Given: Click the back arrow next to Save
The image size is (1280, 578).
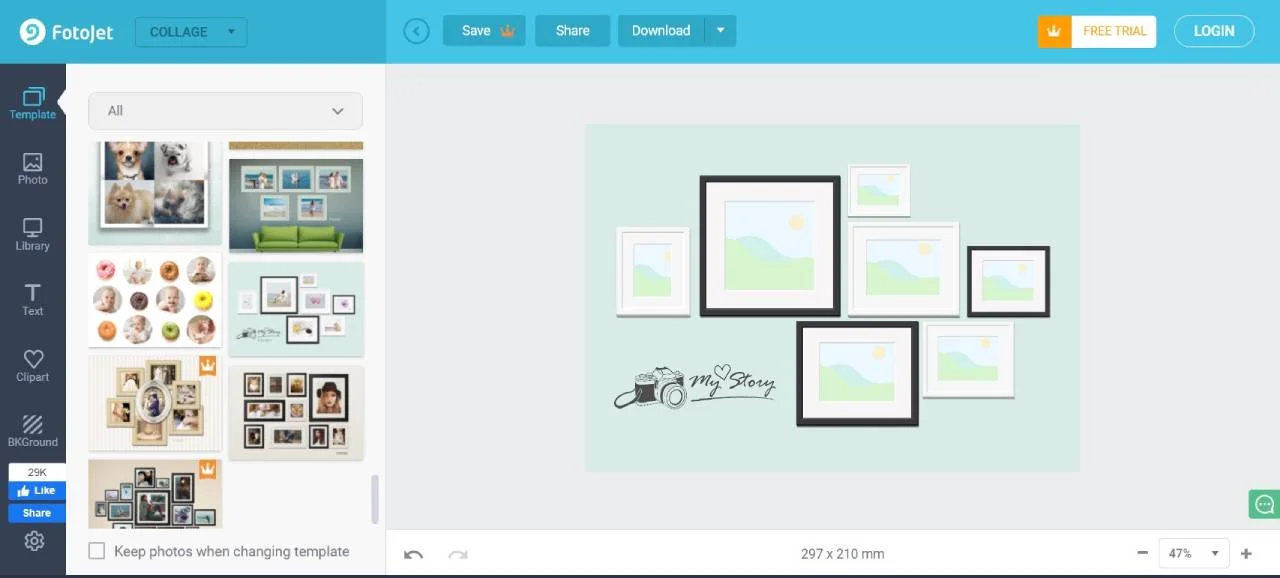Looking at the screenshot, I should [416, 31].
